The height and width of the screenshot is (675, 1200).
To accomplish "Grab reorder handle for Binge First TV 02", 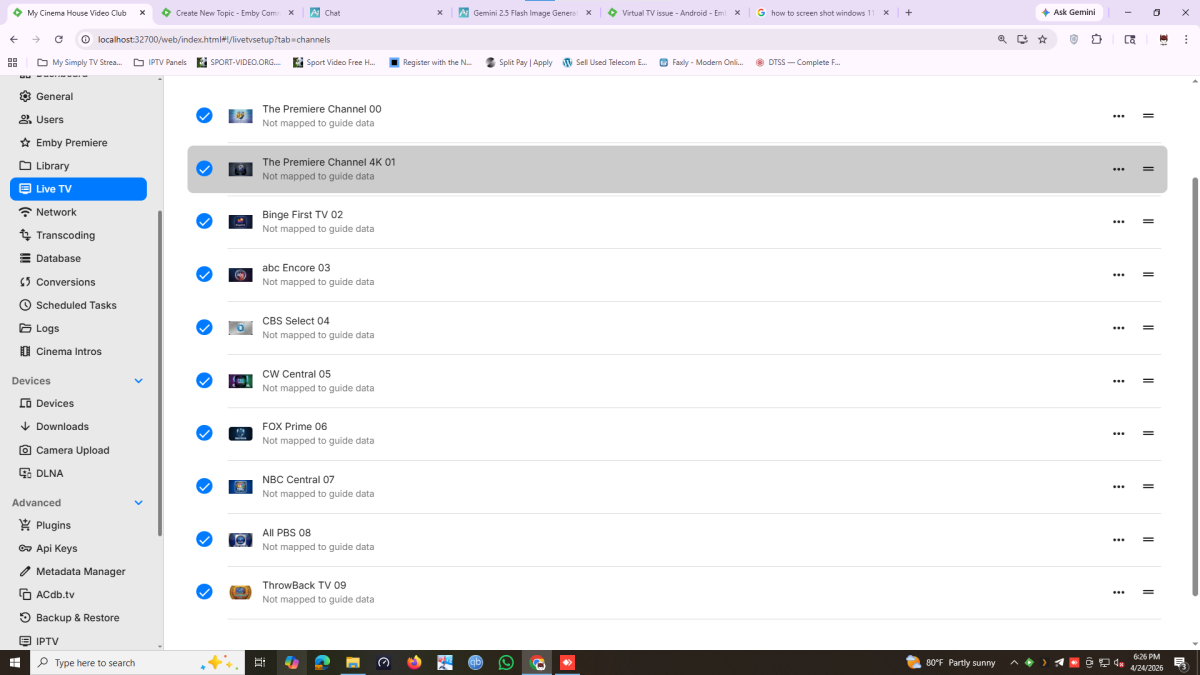I will (1148, 221).
